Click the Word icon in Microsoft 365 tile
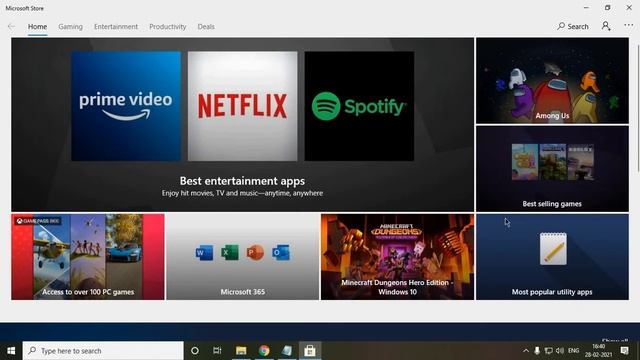640x360 pixels. coord(204,253)
